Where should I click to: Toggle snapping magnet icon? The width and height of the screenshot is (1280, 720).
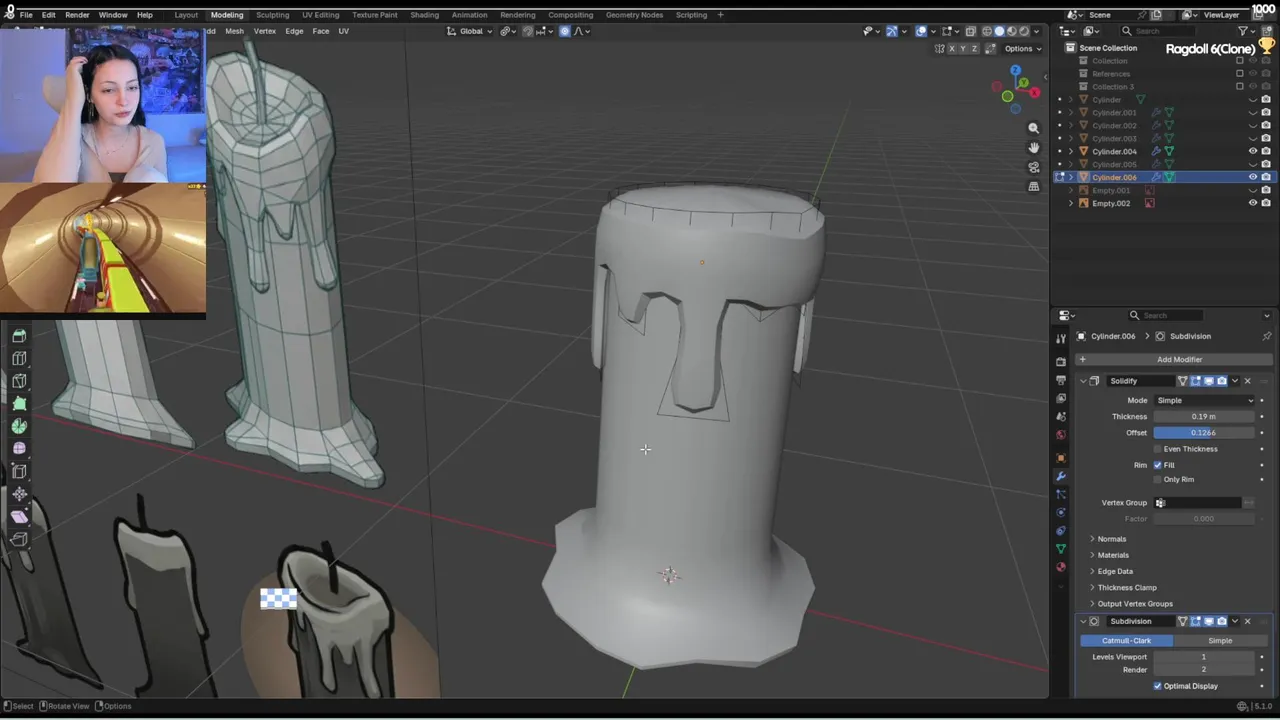click(x=528, y=31)
